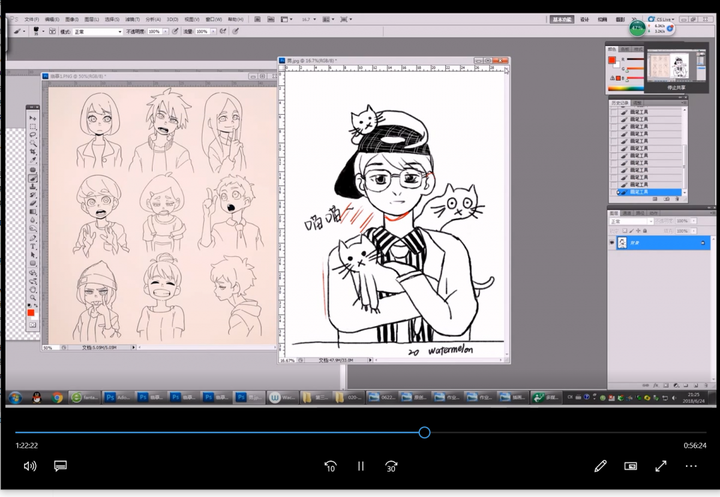Enter fullscreen in the video player
720x497 pixels.
point(661,466)
